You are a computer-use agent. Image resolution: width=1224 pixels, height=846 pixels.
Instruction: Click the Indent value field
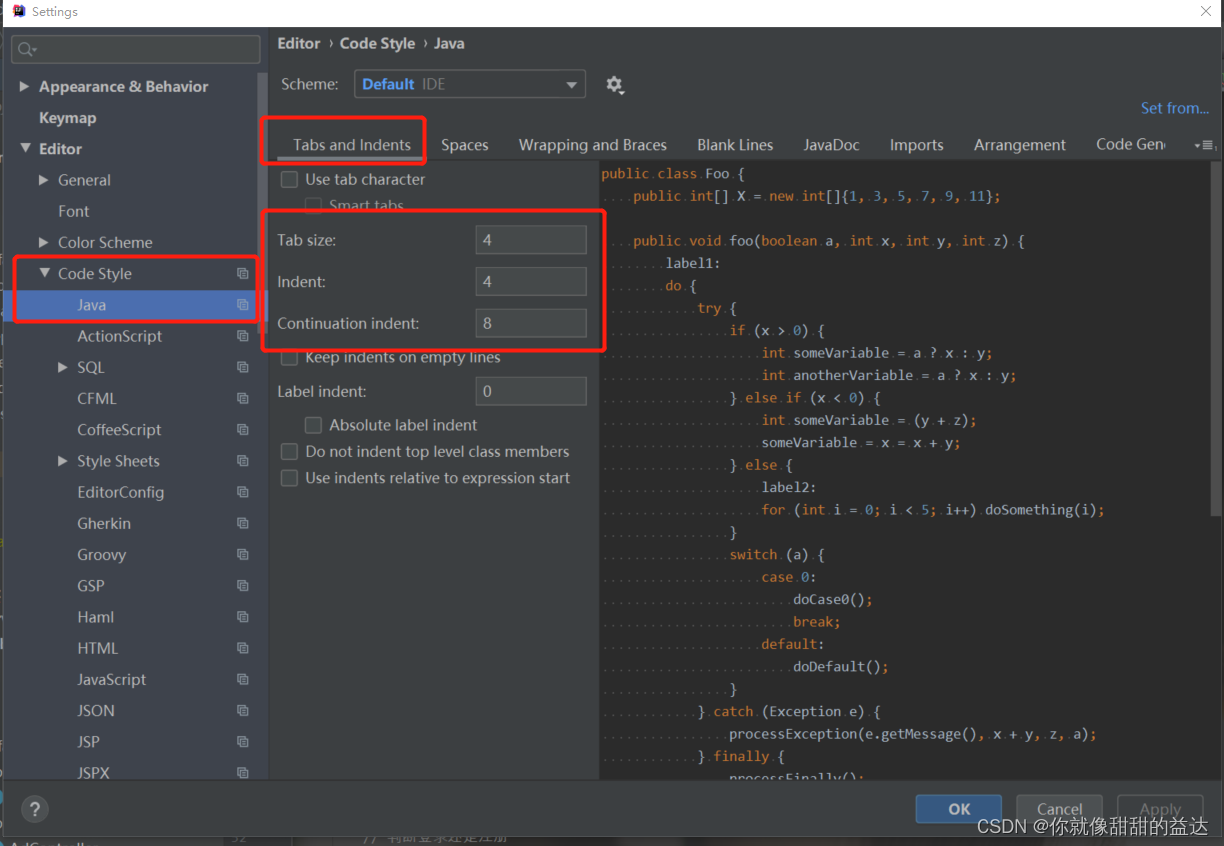tap(531, 282)
